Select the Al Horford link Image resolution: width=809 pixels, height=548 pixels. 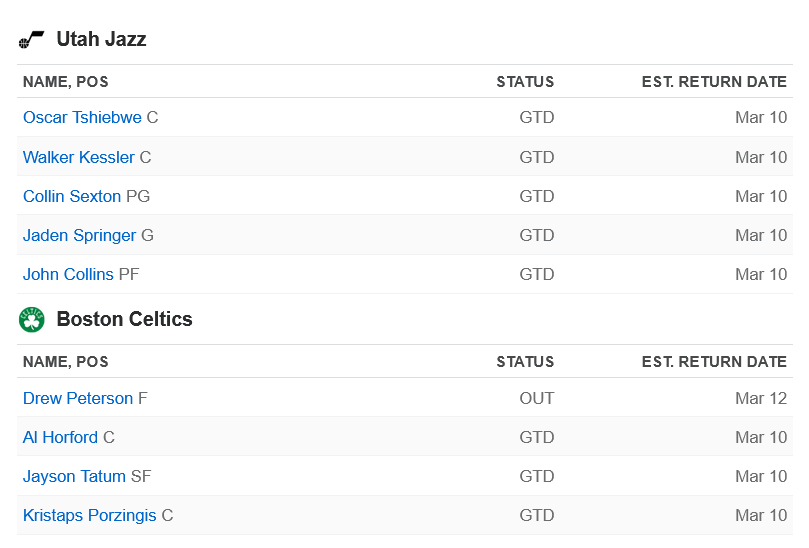coord(60,437)
